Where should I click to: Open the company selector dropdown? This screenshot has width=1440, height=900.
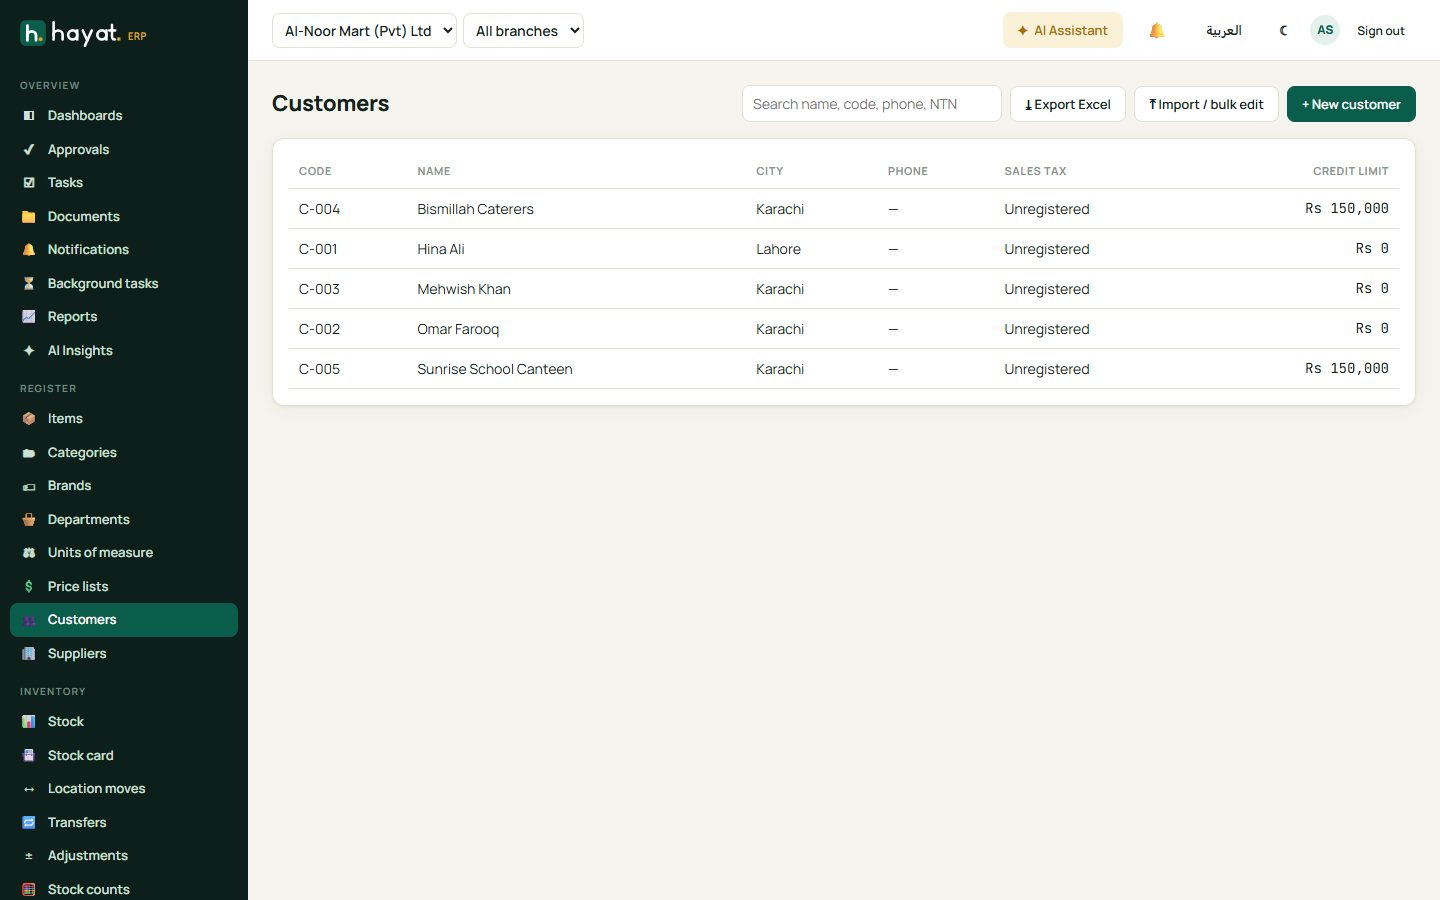click(364, 31)
